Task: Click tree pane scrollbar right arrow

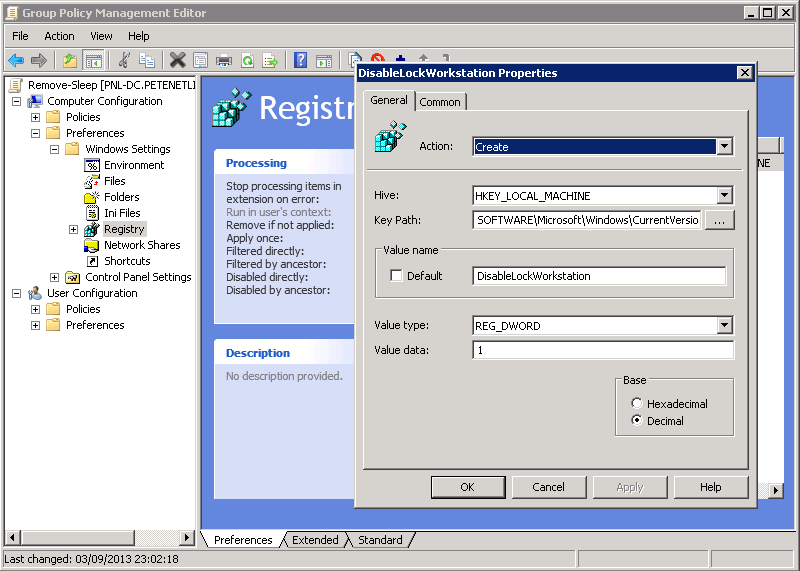Action: click(x=187, y=537)
